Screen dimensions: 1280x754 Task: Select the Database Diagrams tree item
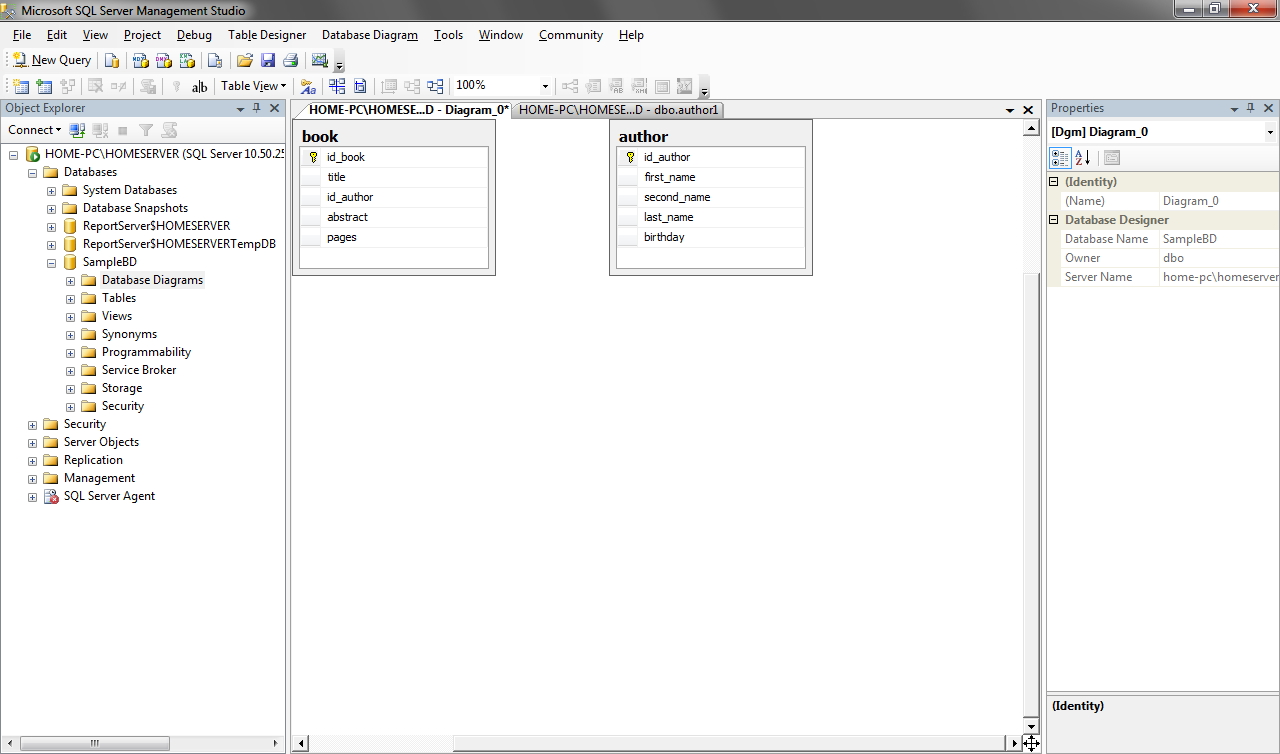[x=152, y=280]
